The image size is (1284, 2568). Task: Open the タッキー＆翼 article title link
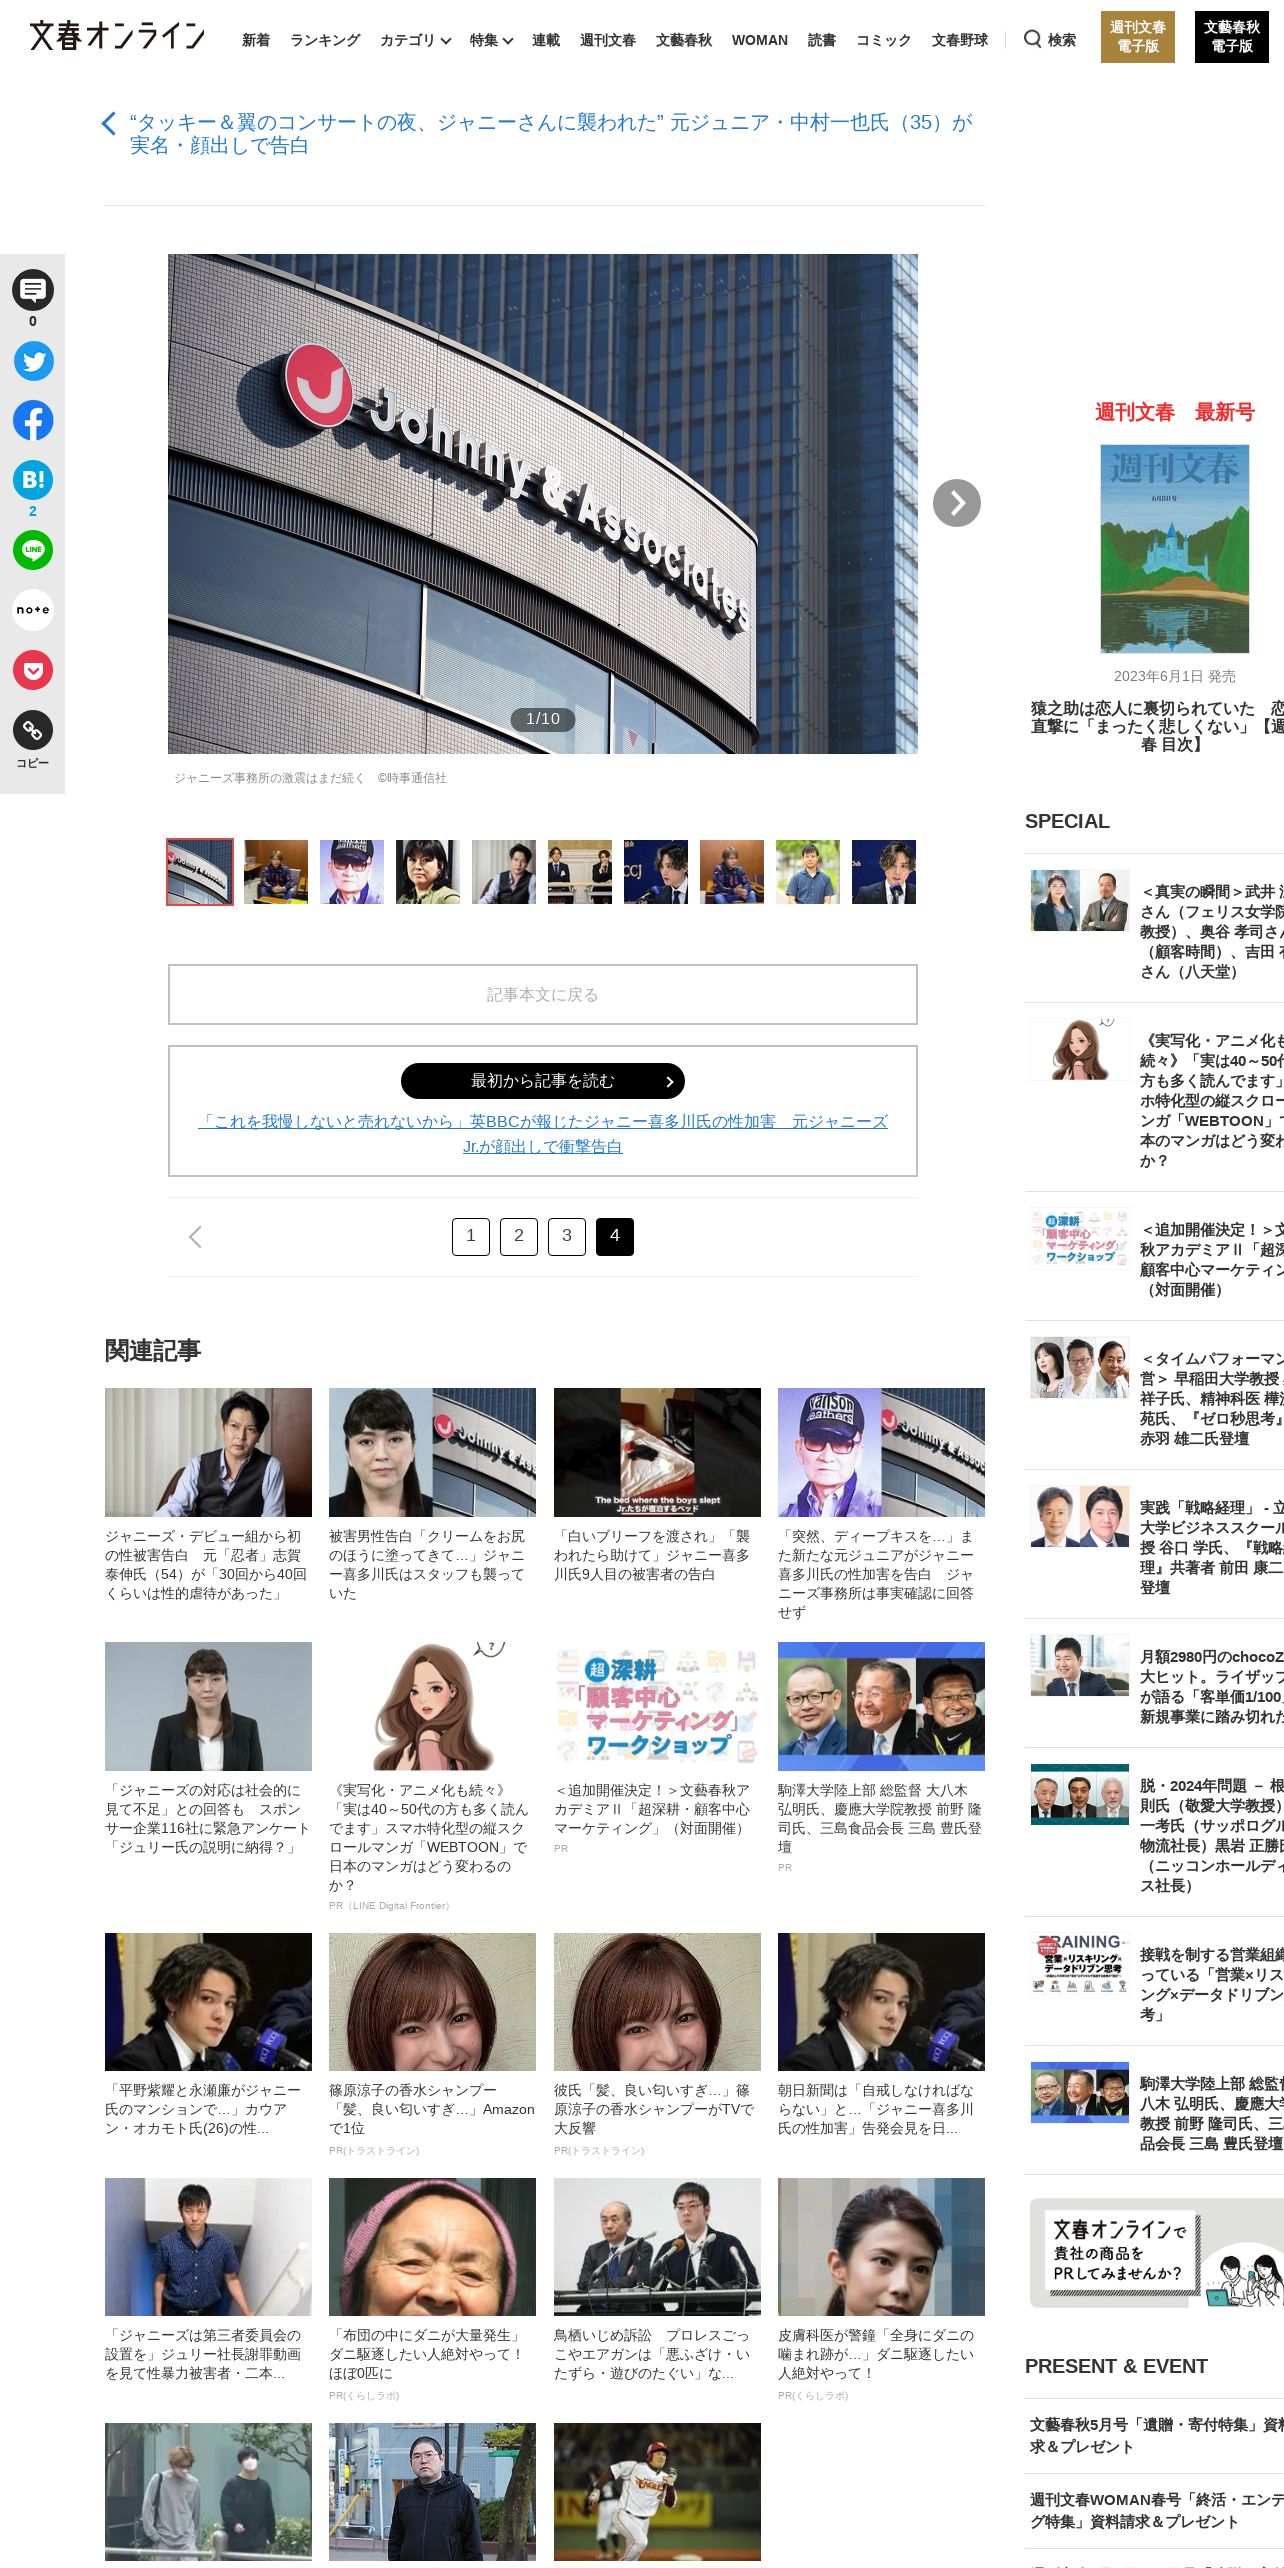coord(551,134)
